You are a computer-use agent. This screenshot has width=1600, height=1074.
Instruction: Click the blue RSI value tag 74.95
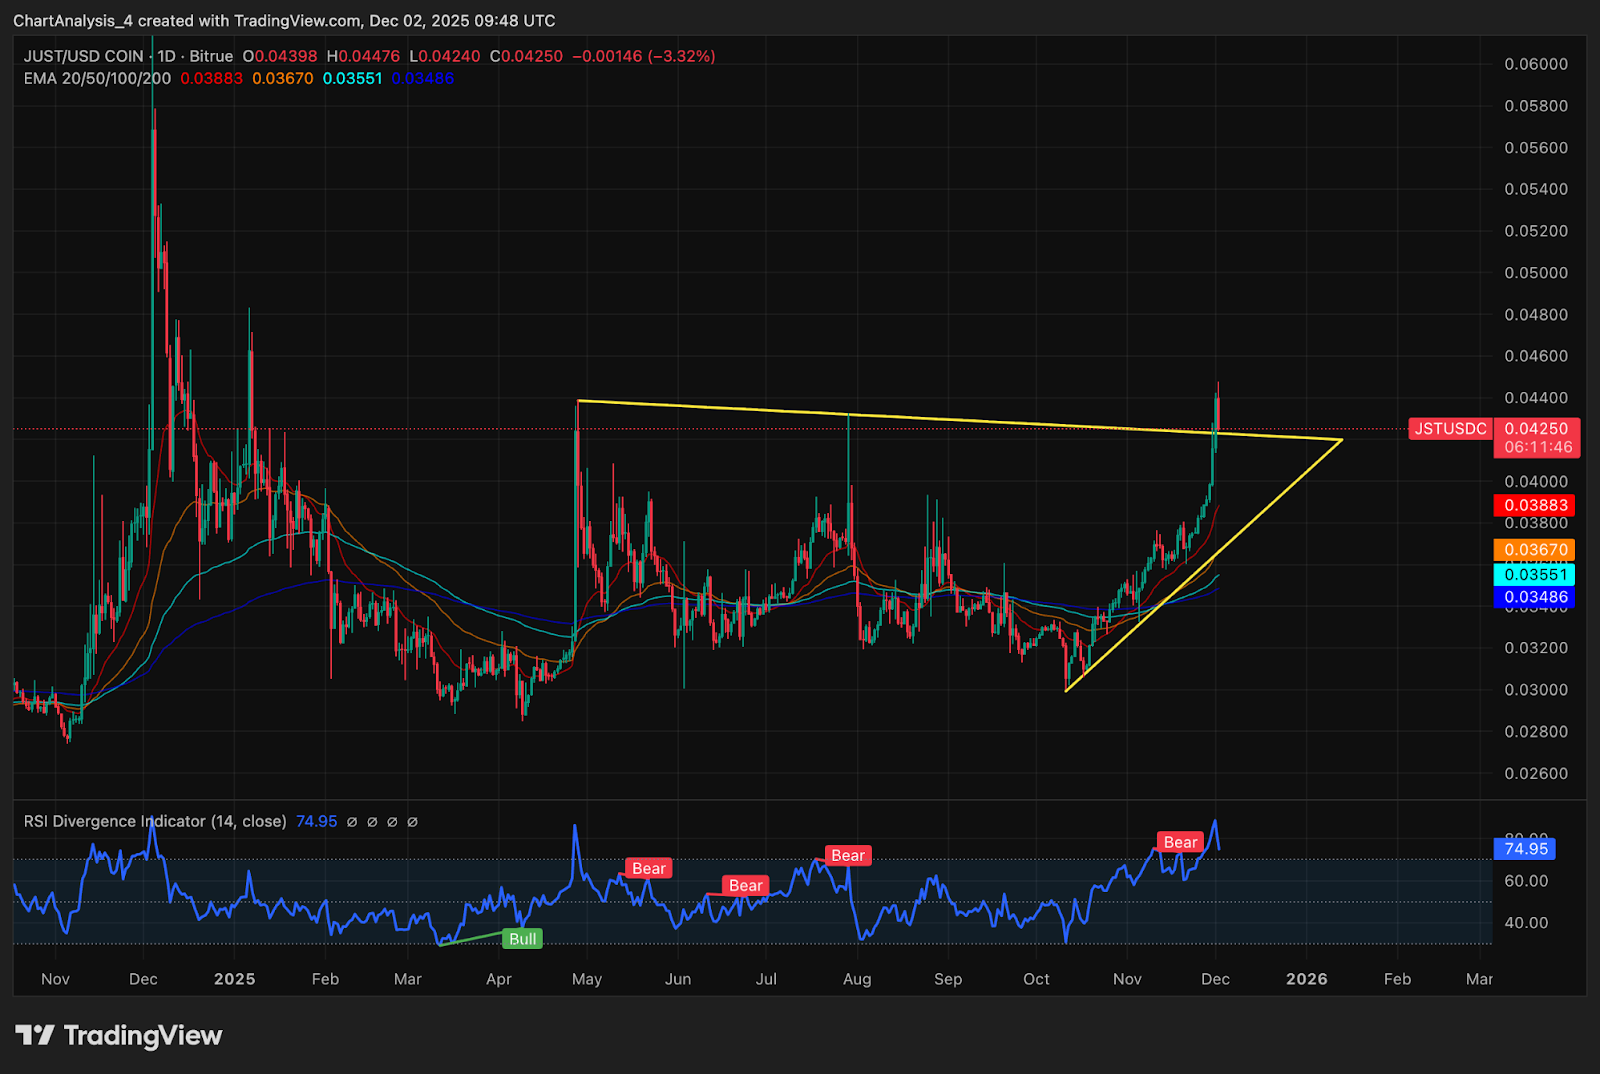coord(1525,848)
